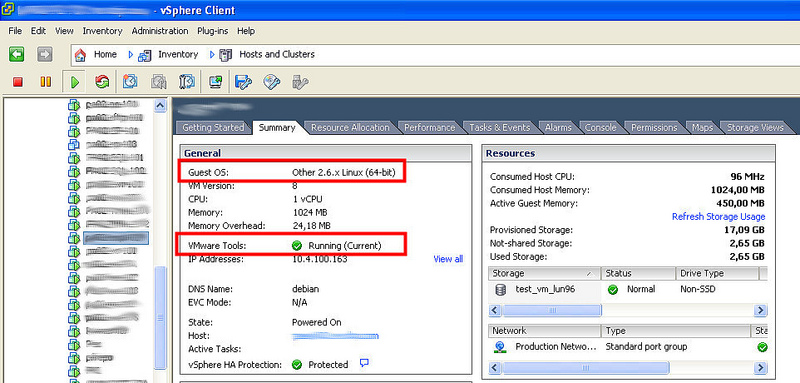Open the Storage Views tab
800x383 pixels.
[755, 127]
